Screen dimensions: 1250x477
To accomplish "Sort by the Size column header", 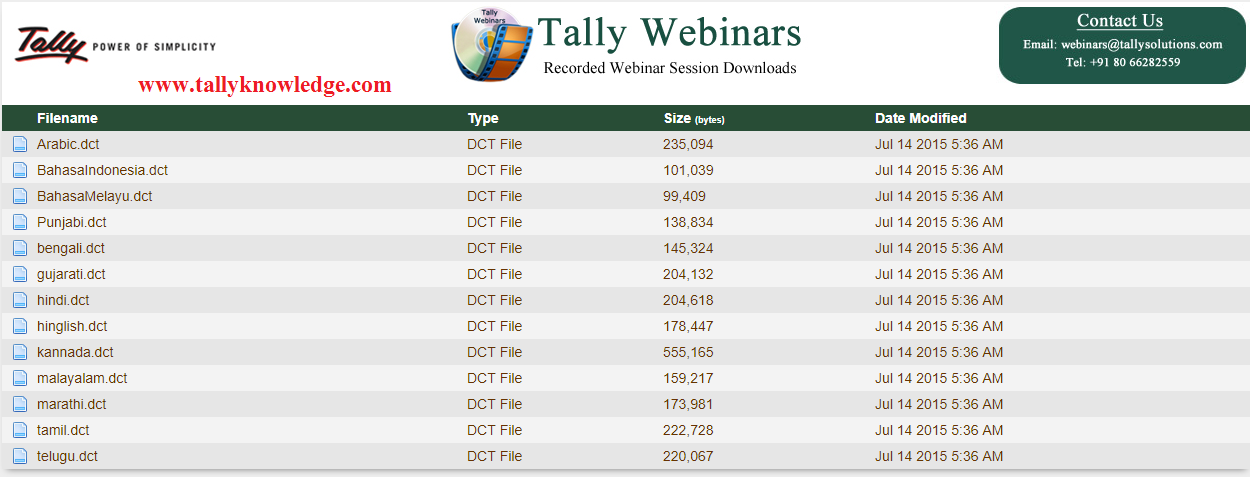I will pyautogui.click(x=694, y=118).
